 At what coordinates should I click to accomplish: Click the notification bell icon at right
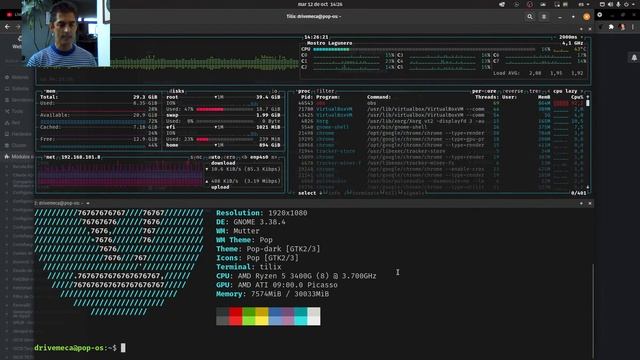click(634, 58)
